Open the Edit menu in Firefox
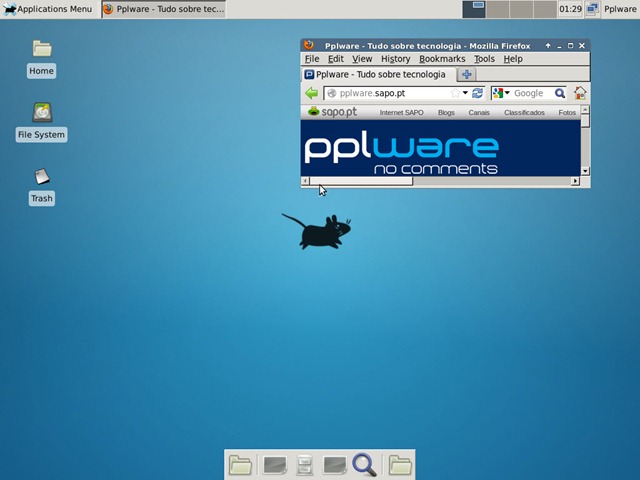The image size is (640, 480). [x=336, y=59]
